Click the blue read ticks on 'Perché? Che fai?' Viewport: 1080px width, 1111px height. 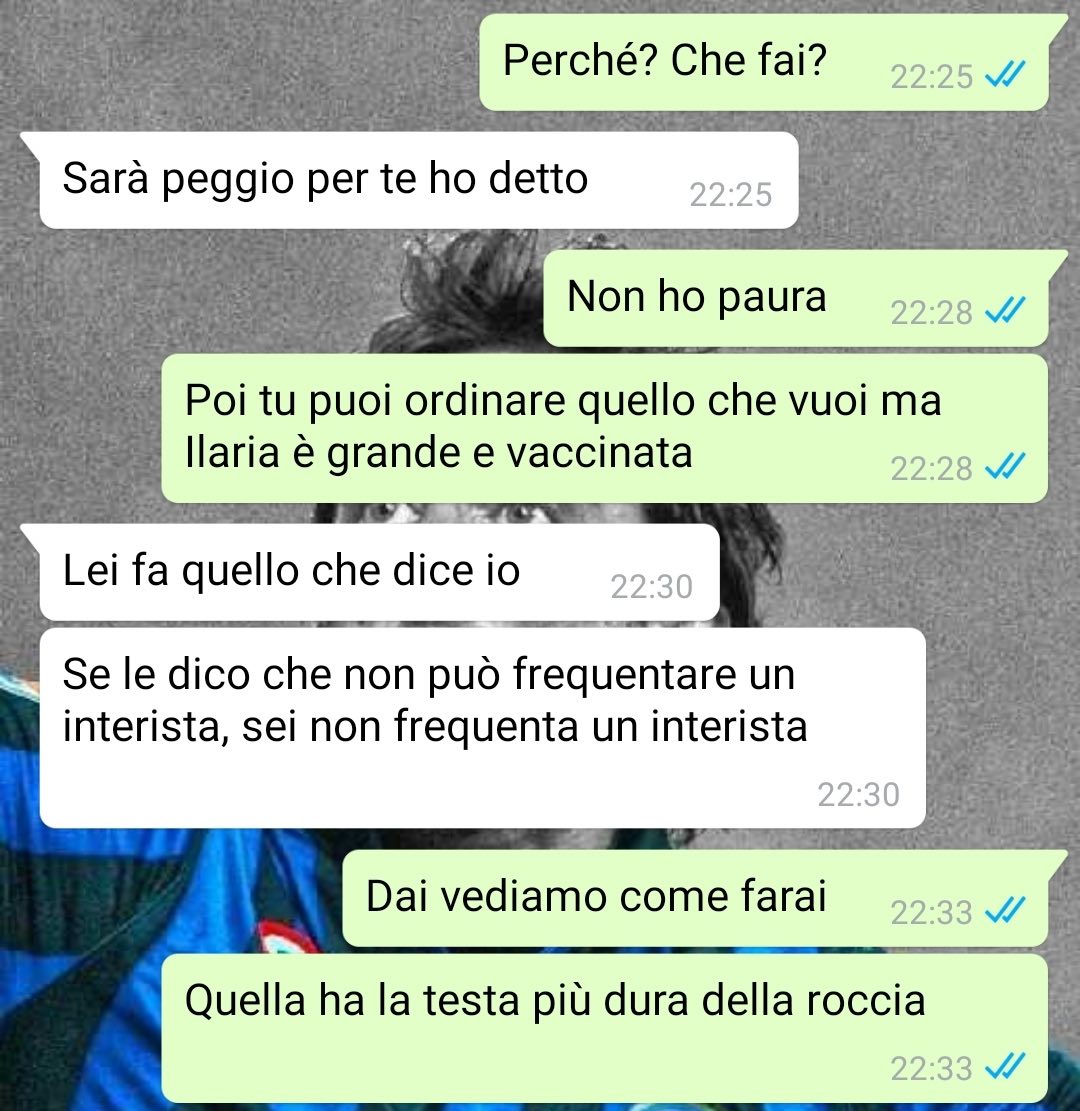[1005, 74]
